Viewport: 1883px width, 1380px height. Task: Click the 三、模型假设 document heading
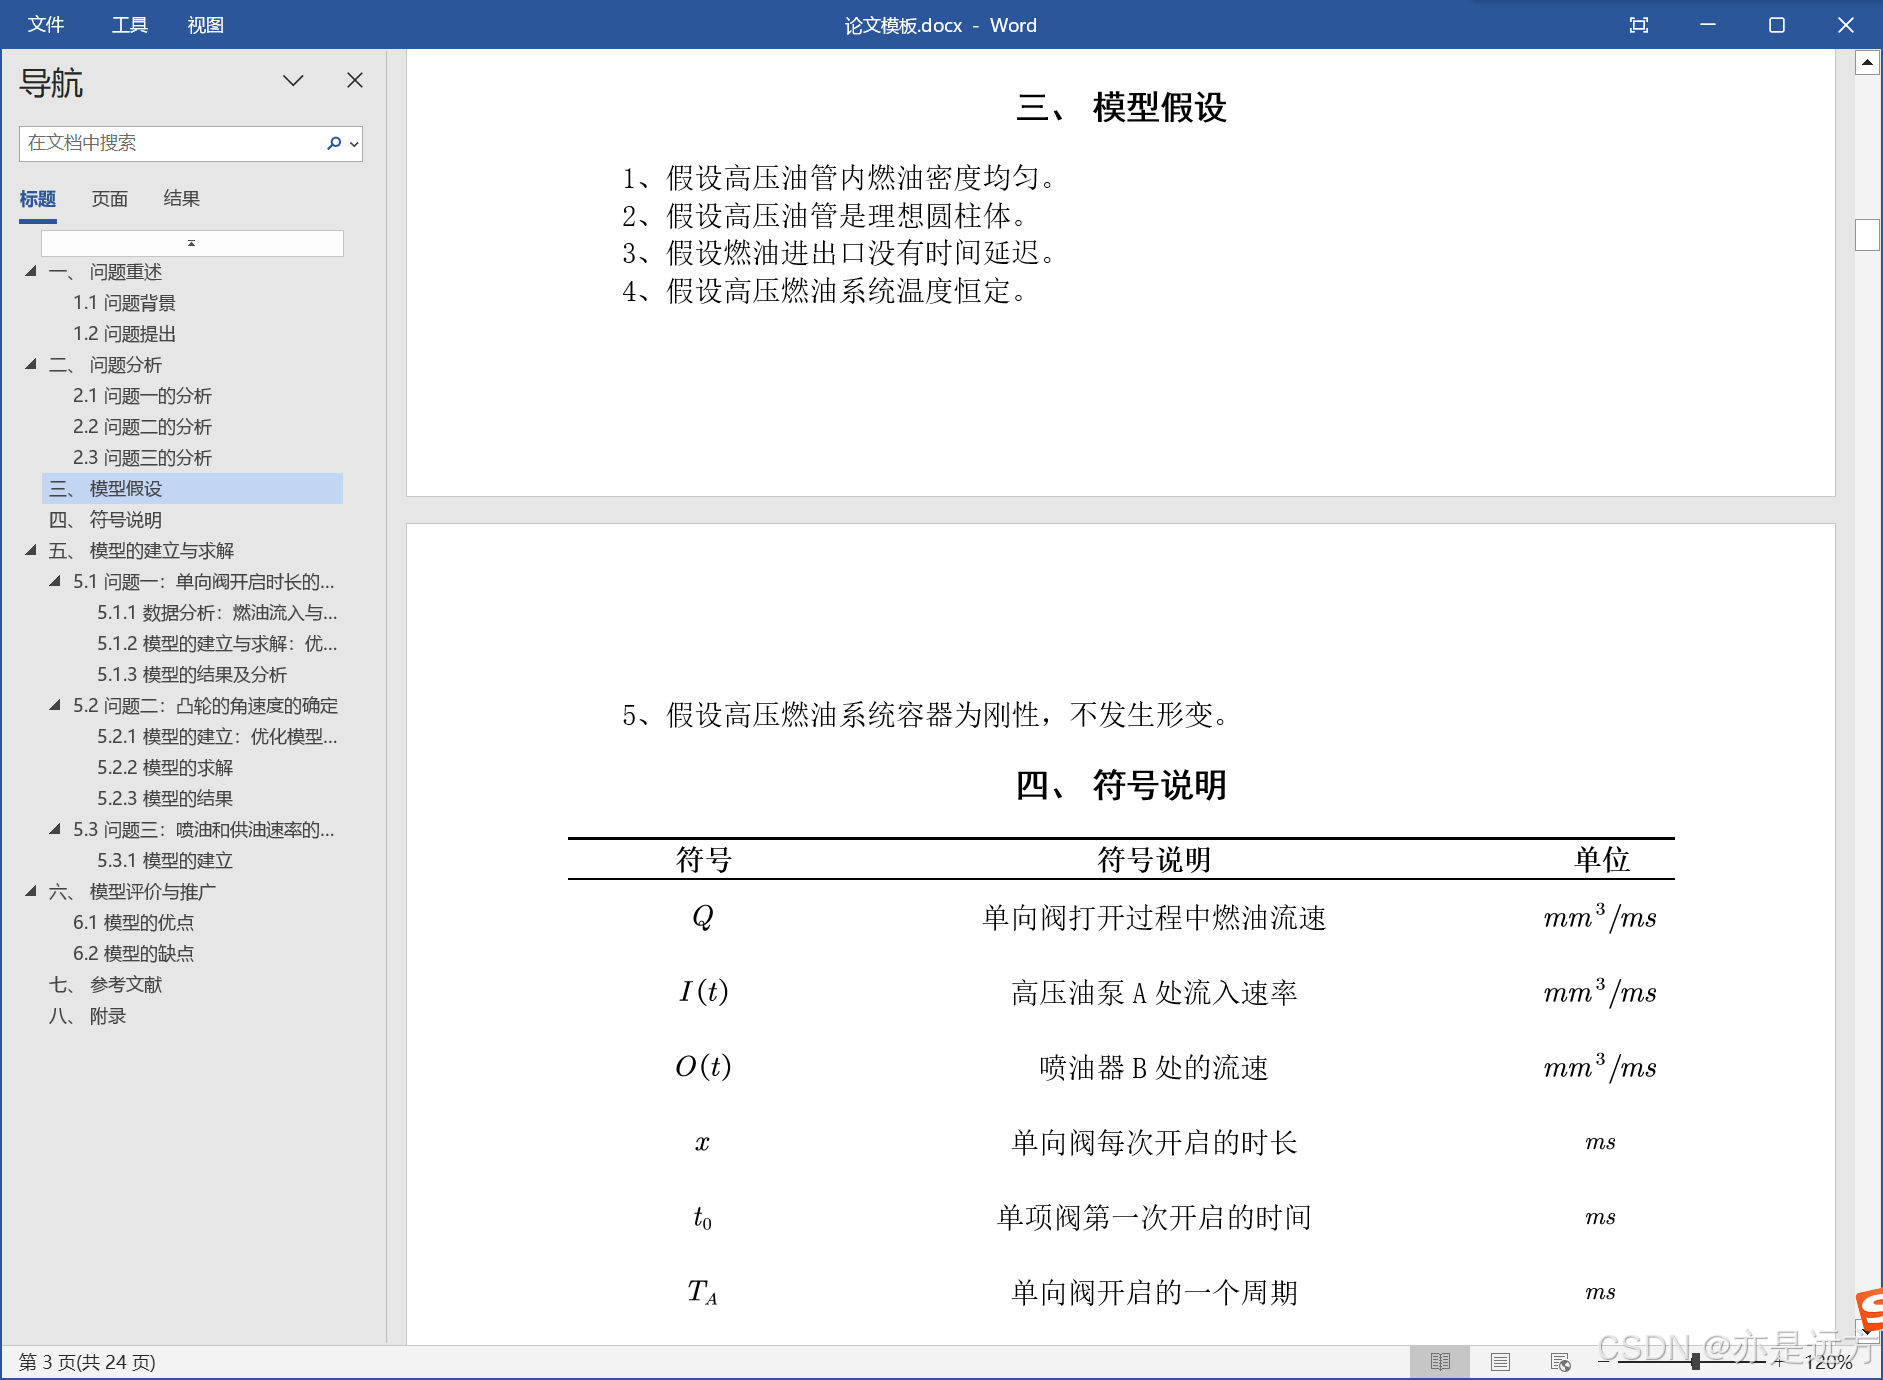1121,107
